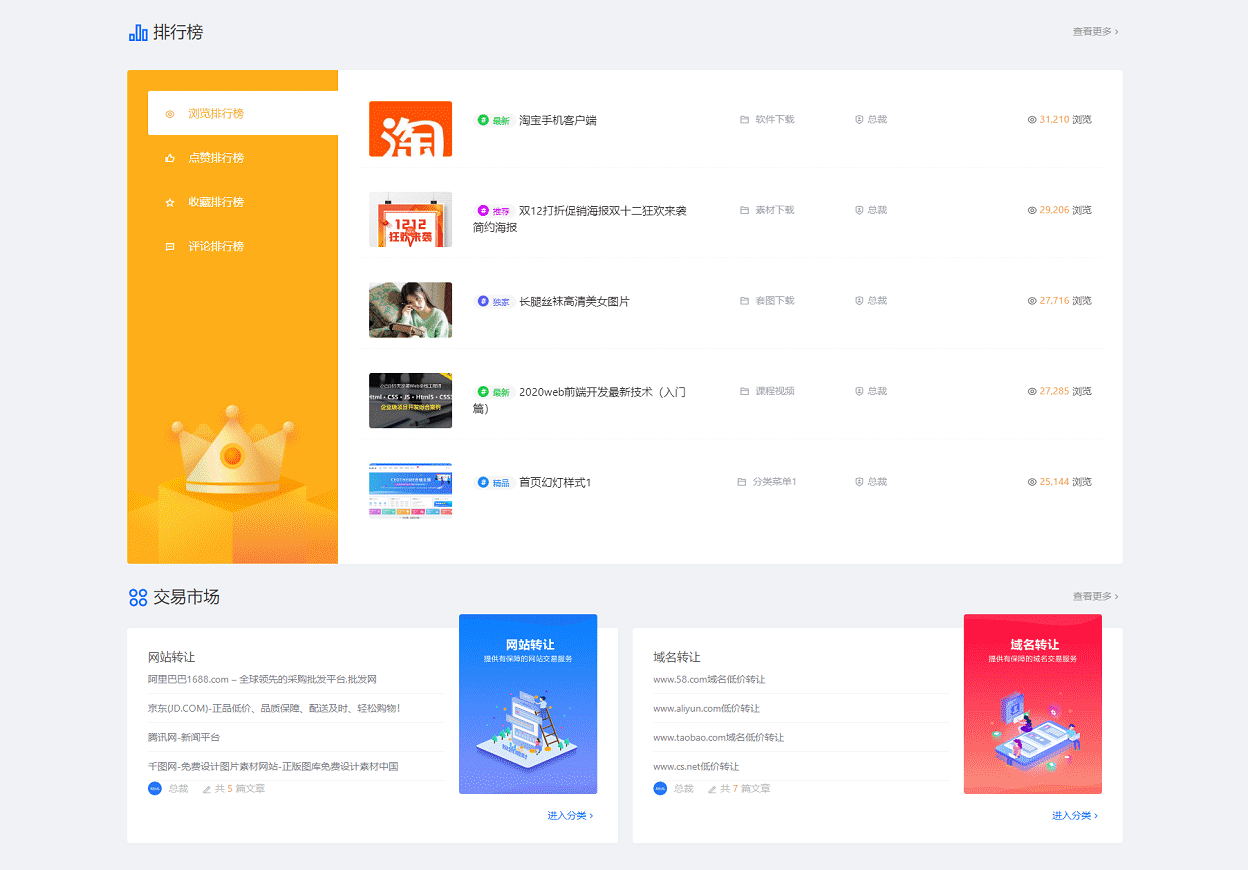
Task: Switch to 评论排行榜 tab
Action: point(243,246)
